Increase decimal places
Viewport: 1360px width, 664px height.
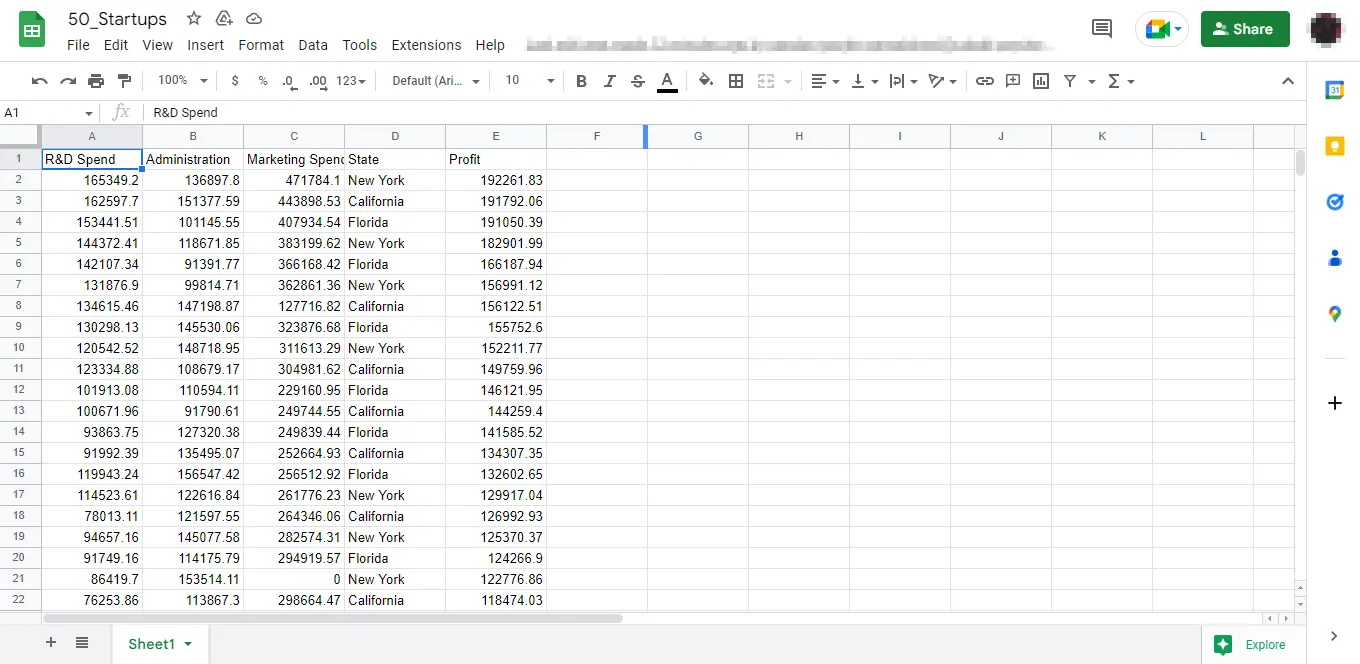click(x=318, y=81)
